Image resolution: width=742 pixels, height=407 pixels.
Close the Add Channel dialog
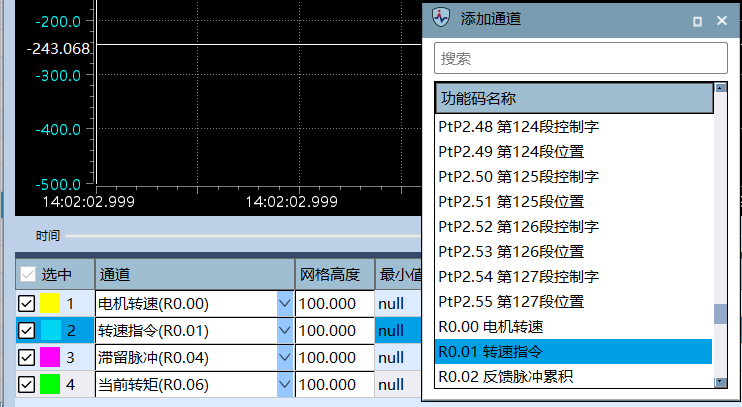(x=721, y=20)
